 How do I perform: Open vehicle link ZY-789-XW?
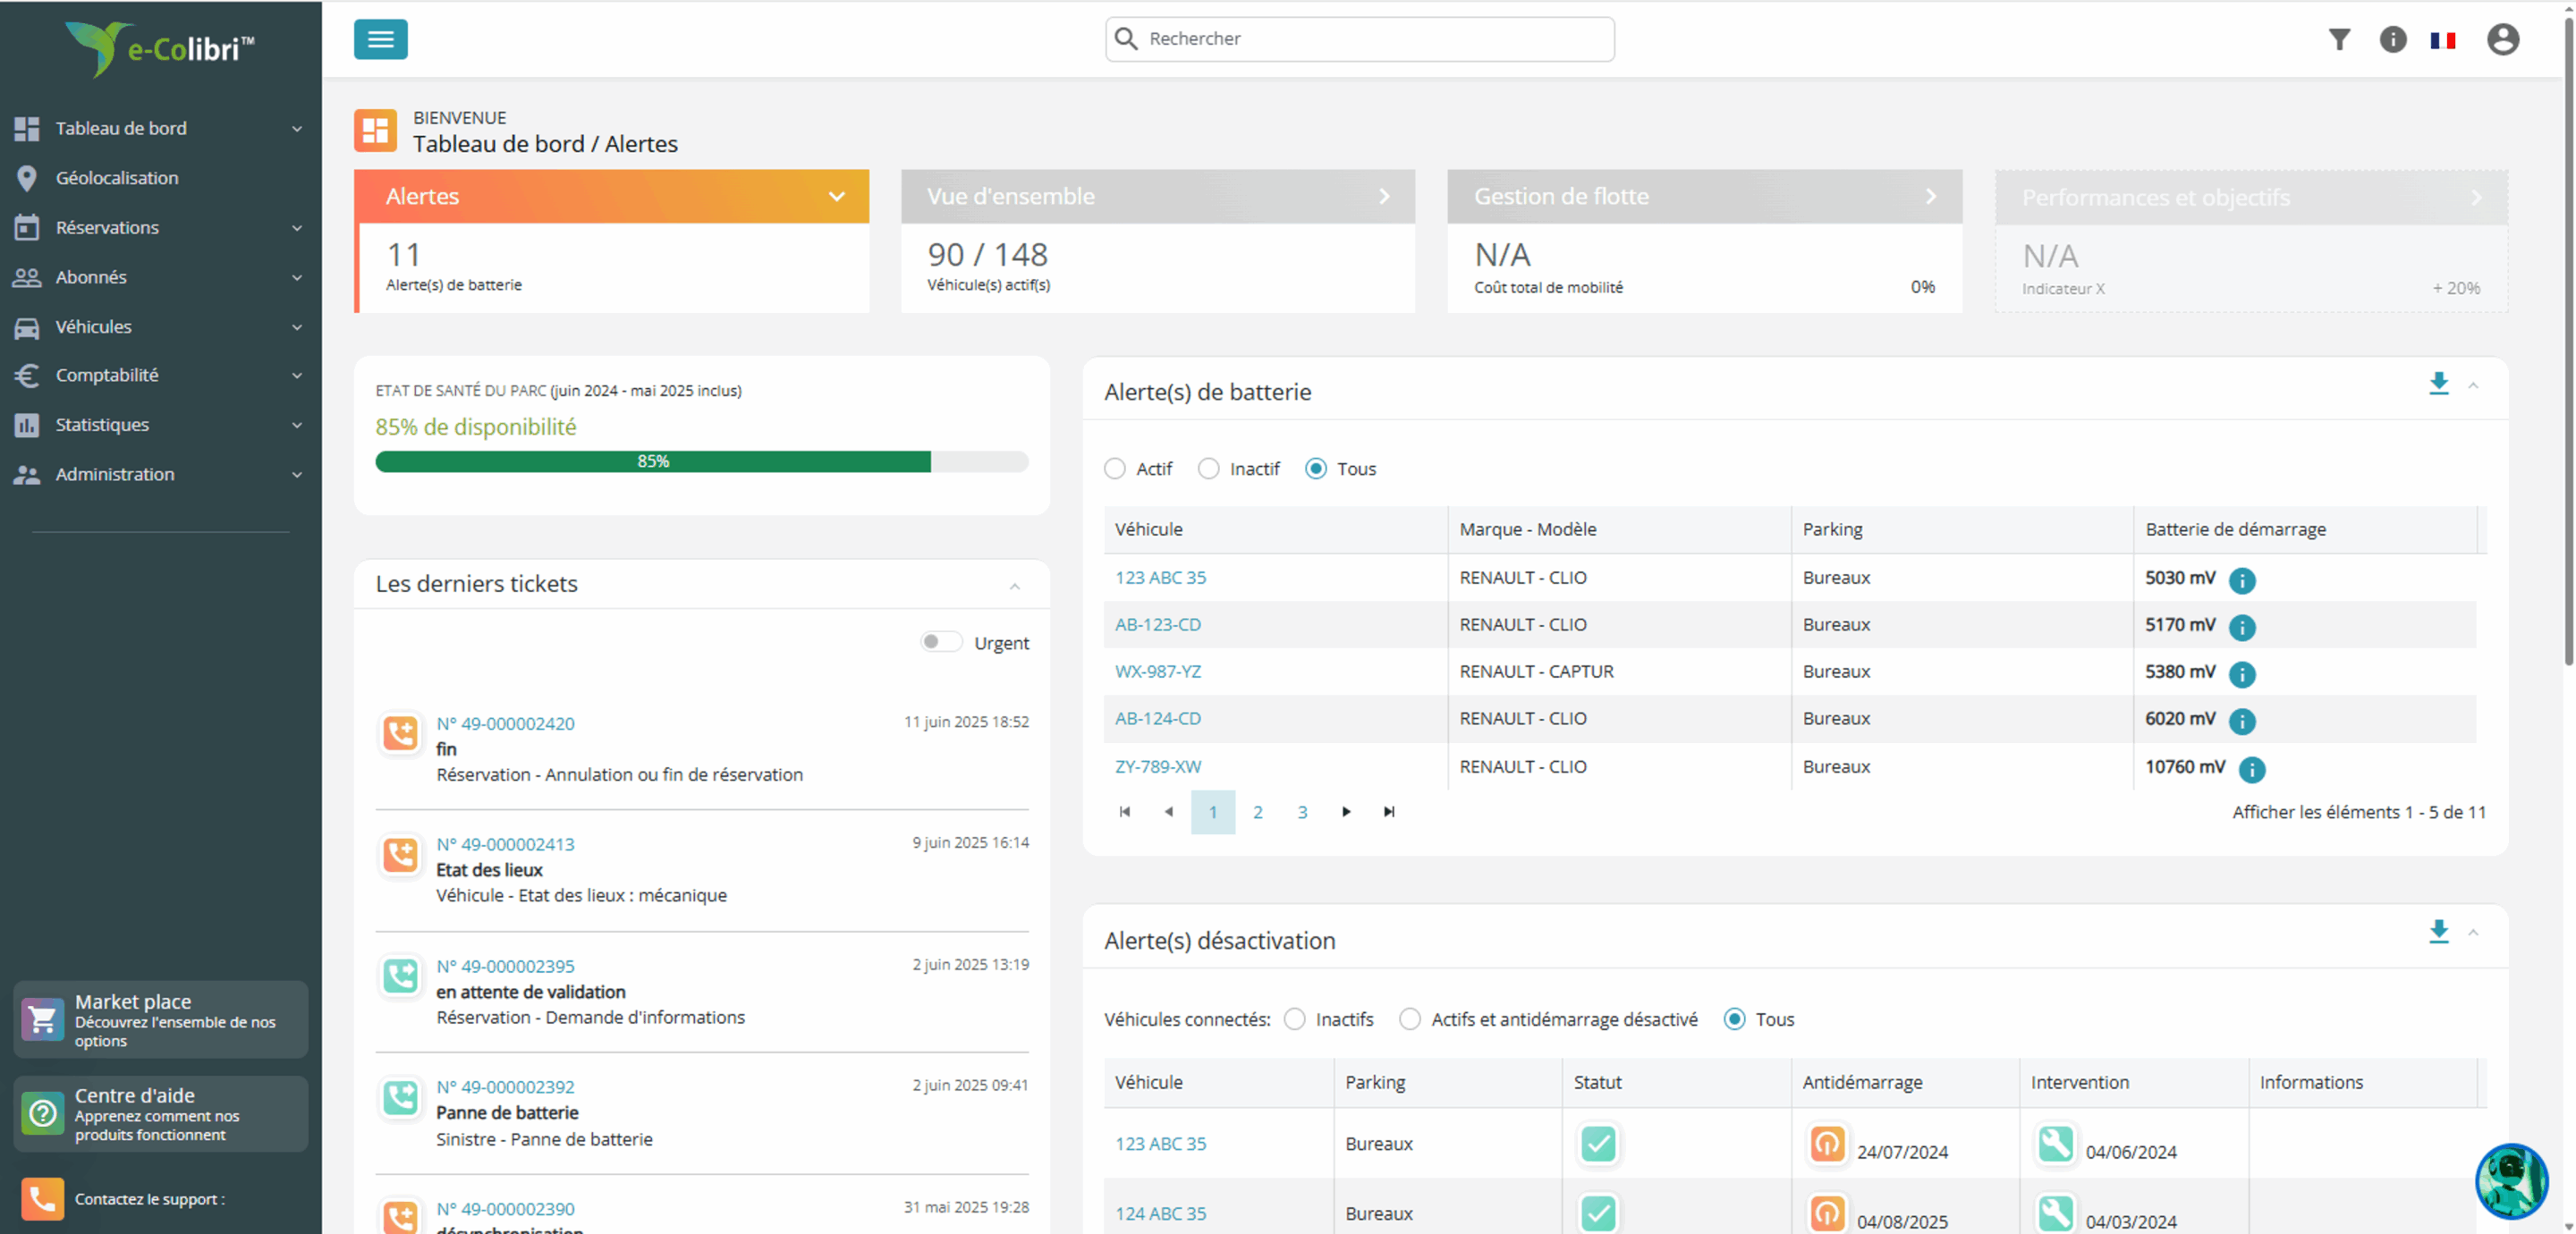1158,766
